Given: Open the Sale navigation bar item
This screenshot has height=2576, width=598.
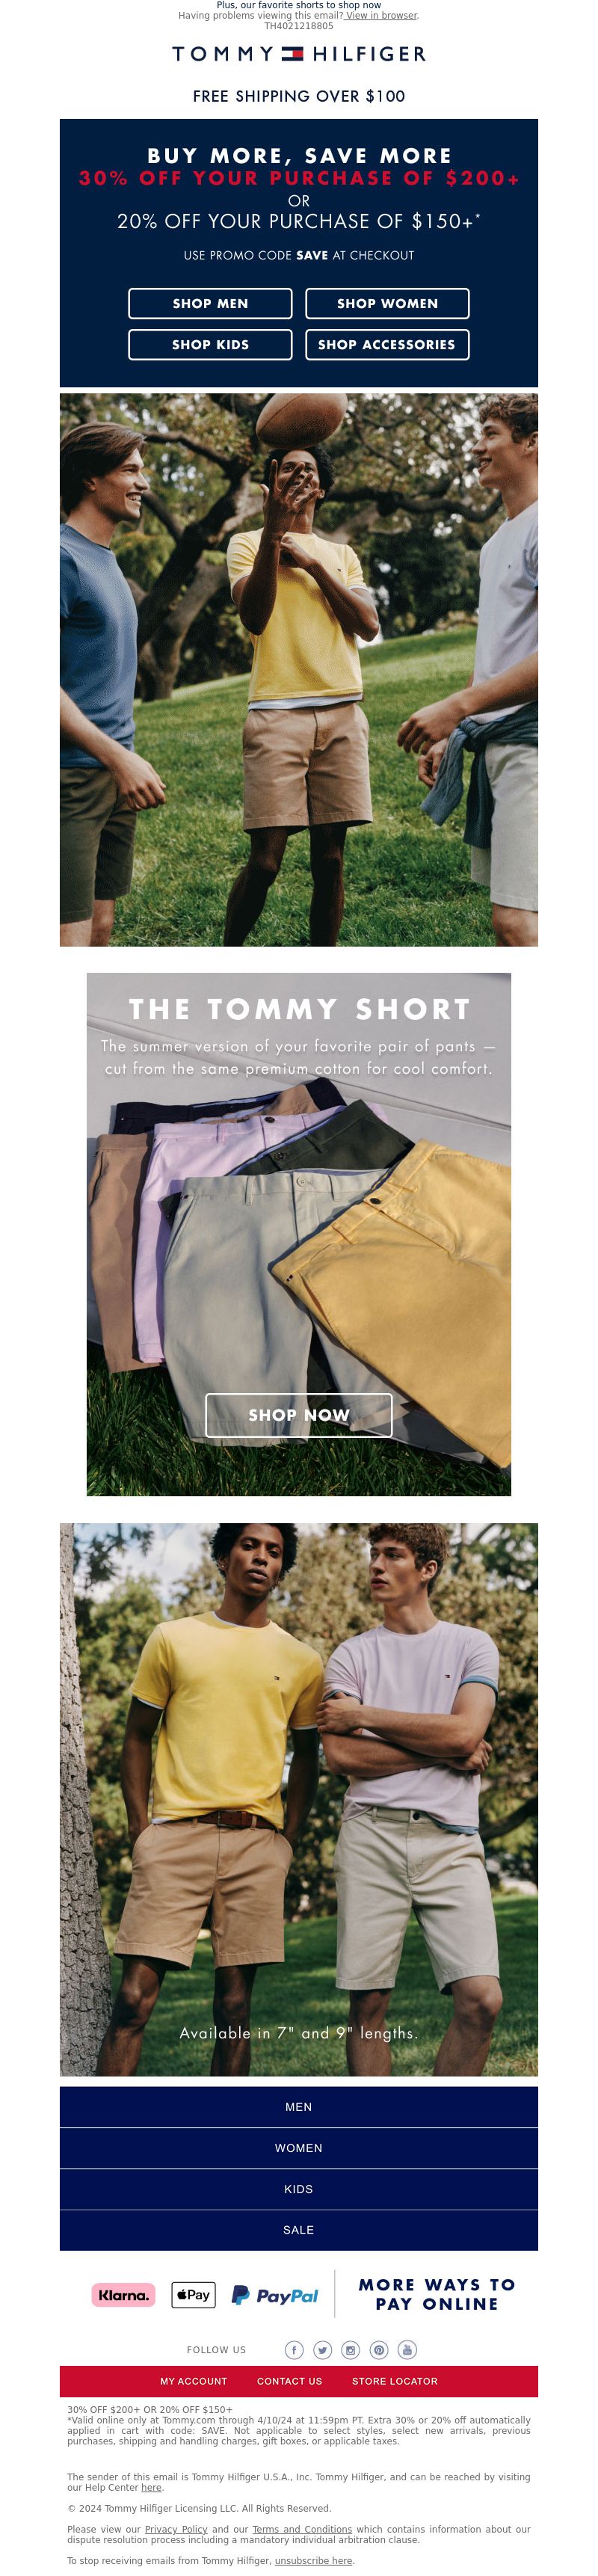Looking at the screenshot, I should (299, 2230).
